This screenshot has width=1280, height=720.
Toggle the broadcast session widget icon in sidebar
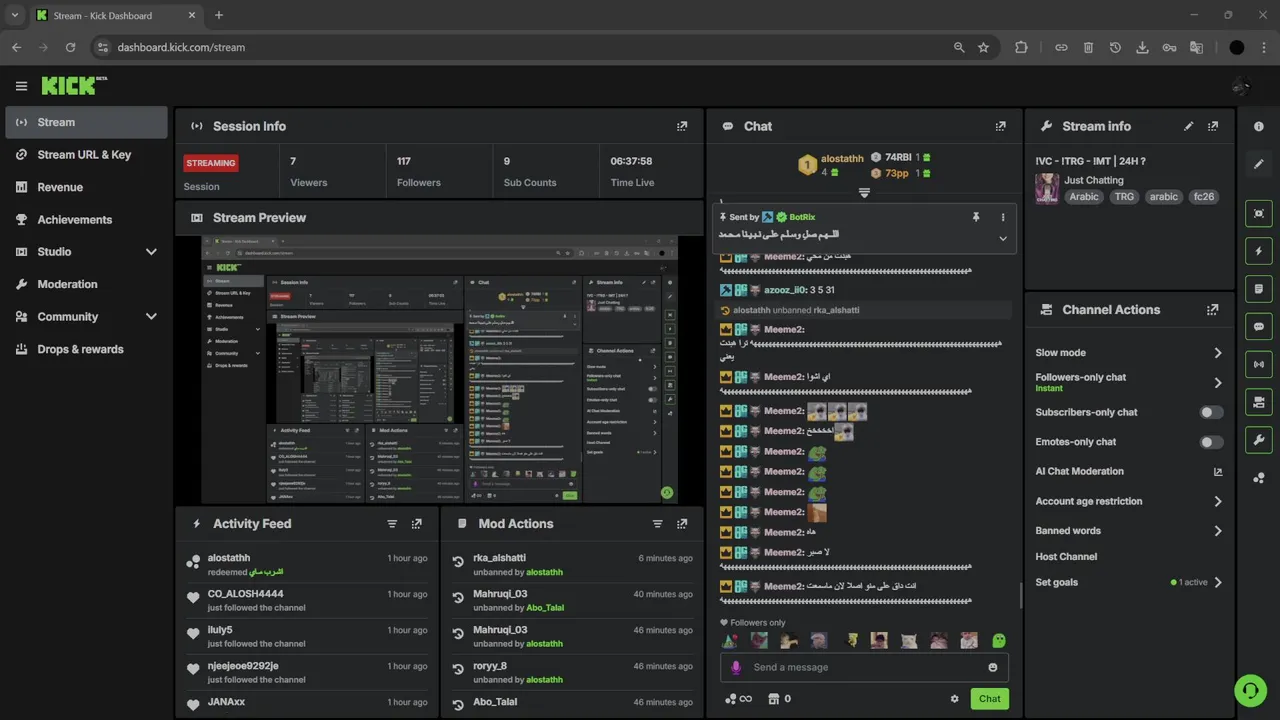(x=1259, y=364)
